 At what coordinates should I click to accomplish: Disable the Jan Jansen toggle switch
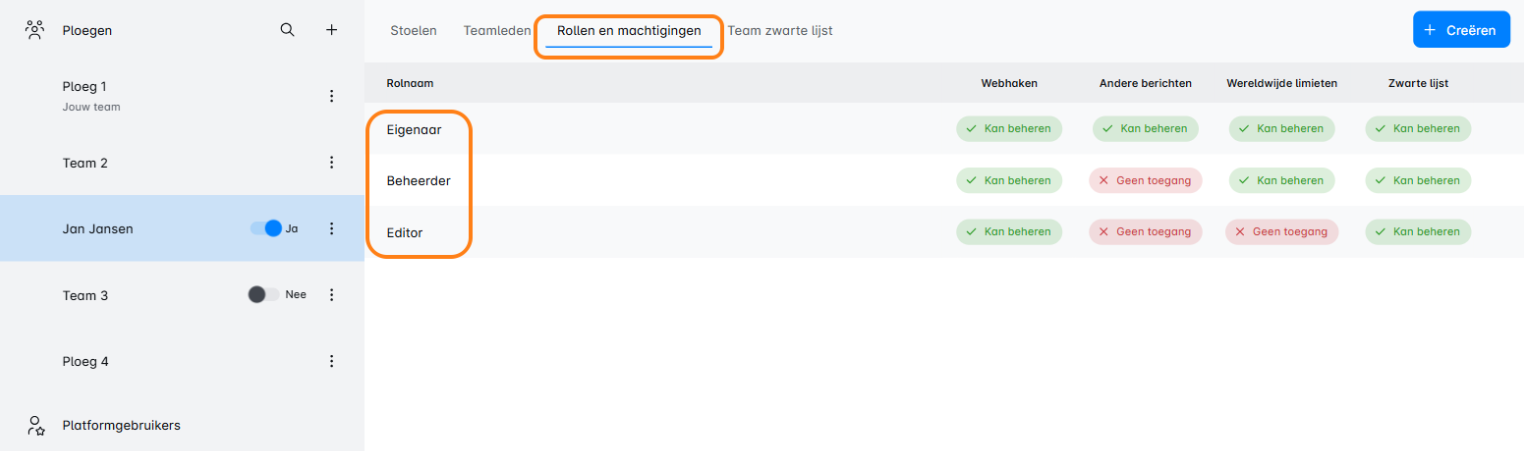point(266,229)
